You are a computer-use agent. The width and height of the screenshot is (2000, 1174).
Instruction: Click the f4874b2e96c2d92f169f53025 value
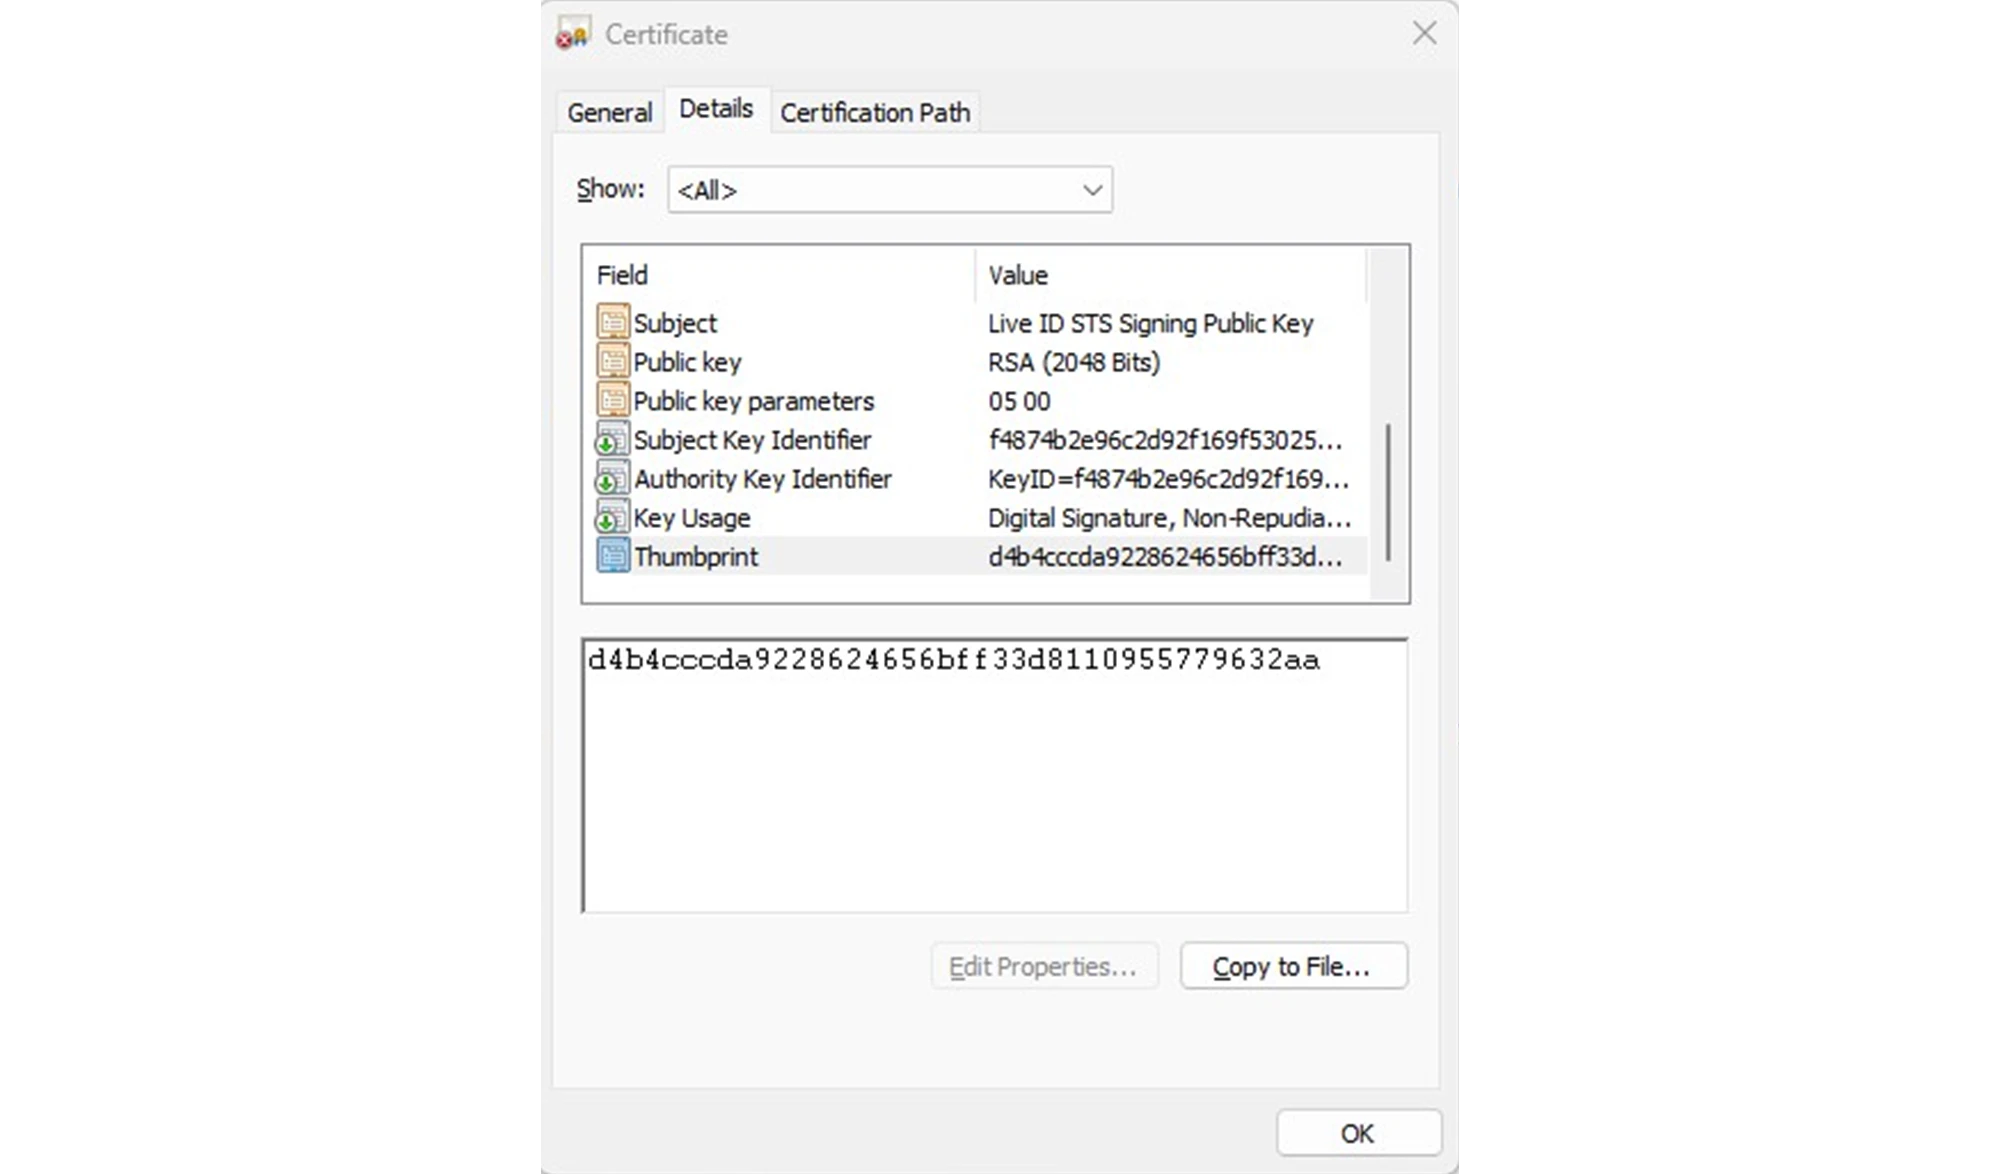pyautogui.click(x=1165, y=440)
